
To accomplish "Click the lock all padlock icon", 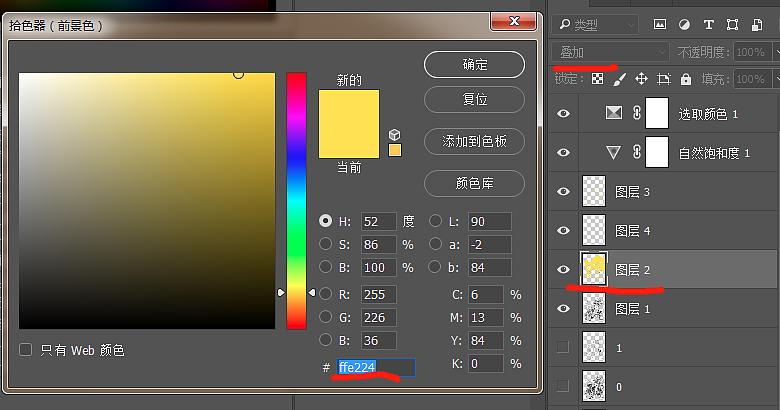I will coord(686,79).
